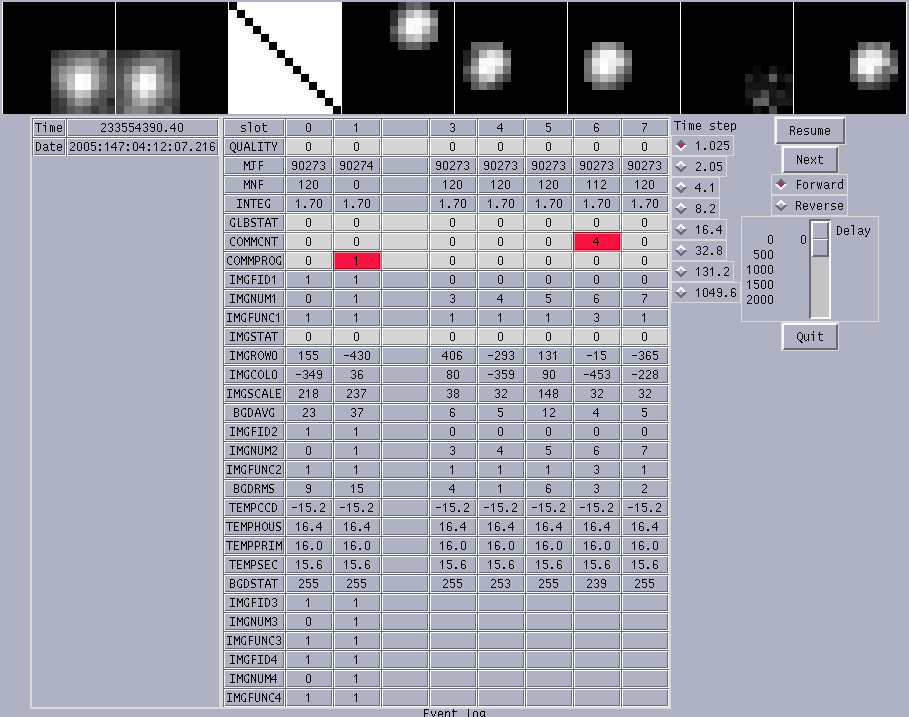Choose the 1.025 time step

703,145
